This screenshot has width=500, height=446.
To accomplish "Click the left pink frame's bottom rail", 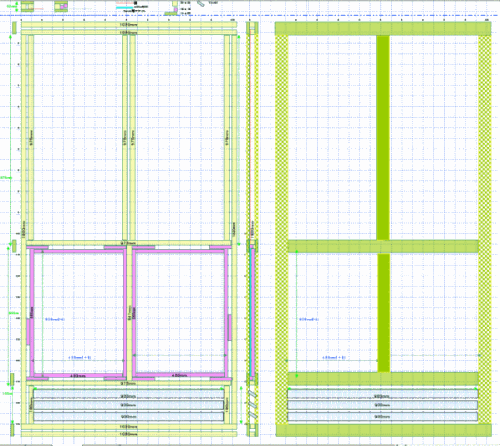I will point(77,376).
